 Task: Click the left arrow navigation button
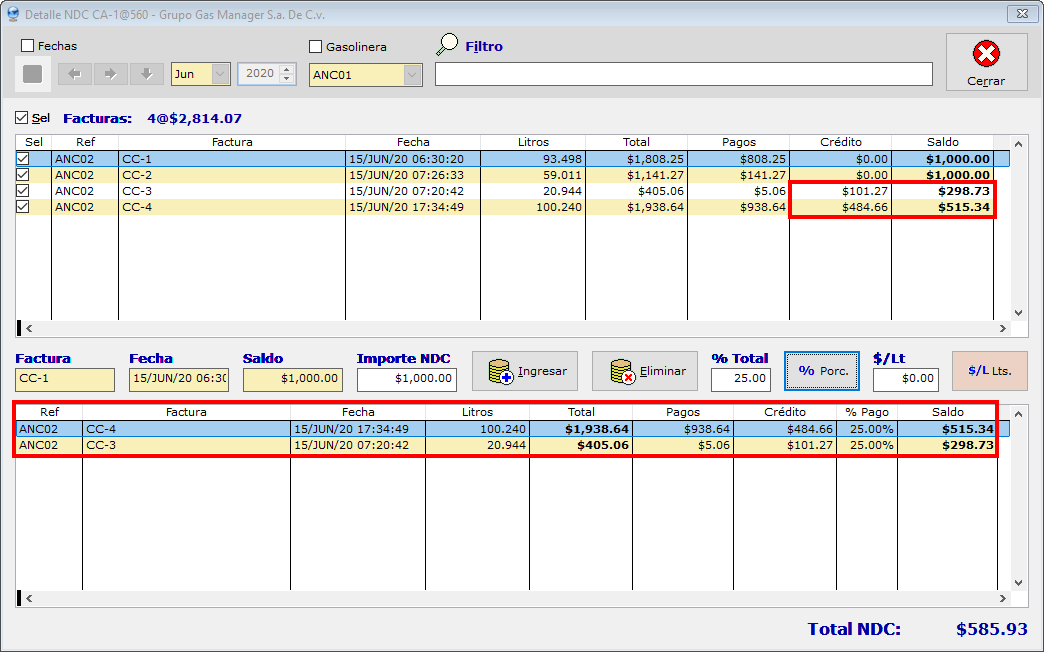point(74,74)
